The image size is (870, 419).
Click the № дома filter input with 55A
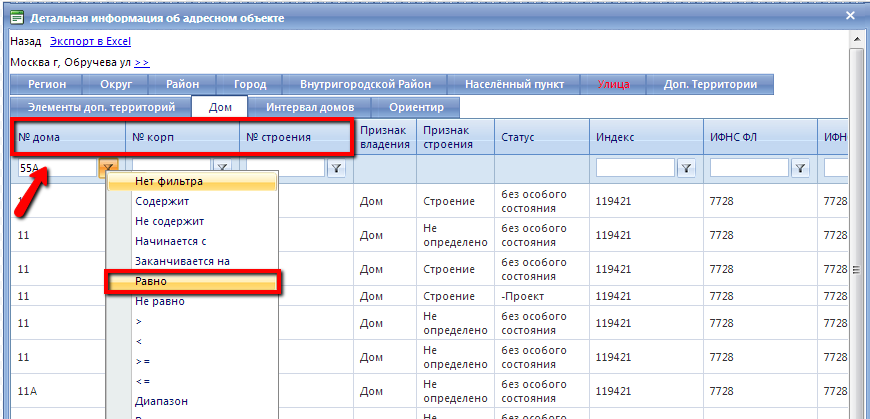pos(57,168)
